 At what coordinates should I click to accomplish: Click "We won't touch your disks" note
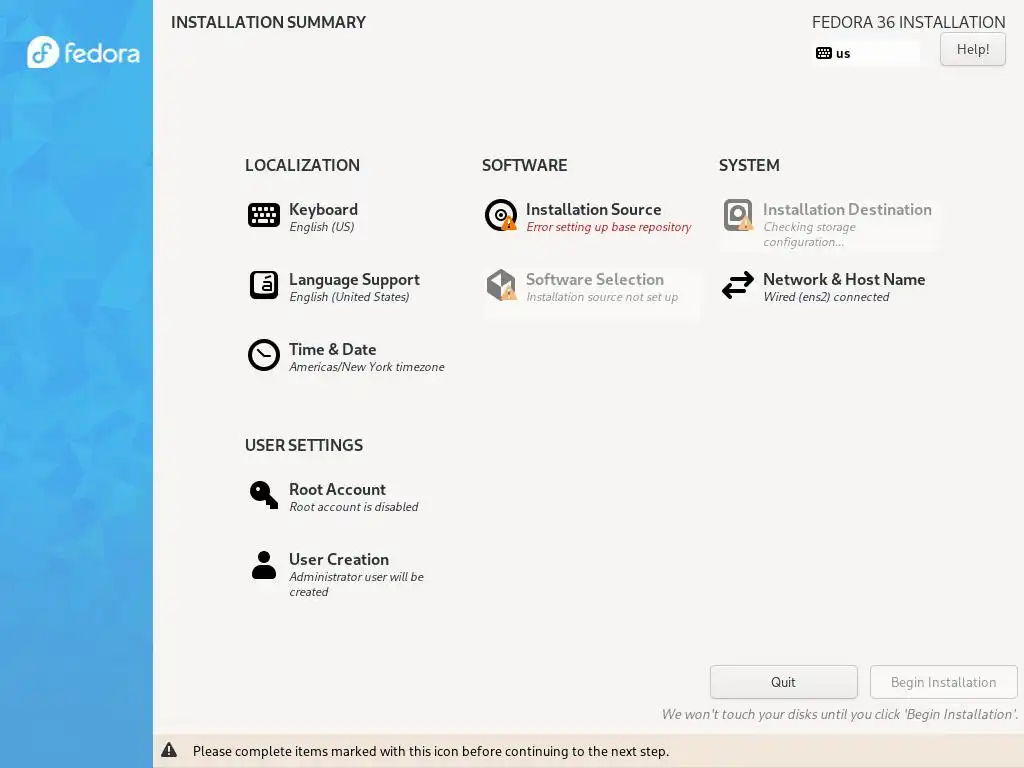[840, 714]
